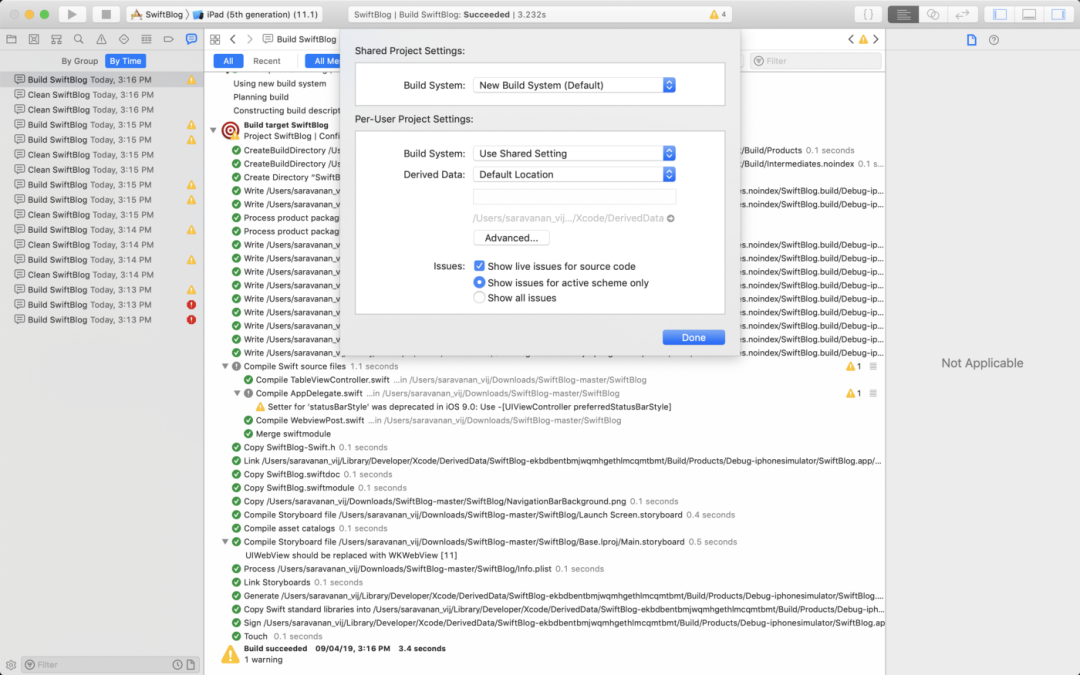Open Shared Build System dropdown
1080x675 pixels.
[x=574, y=85]
